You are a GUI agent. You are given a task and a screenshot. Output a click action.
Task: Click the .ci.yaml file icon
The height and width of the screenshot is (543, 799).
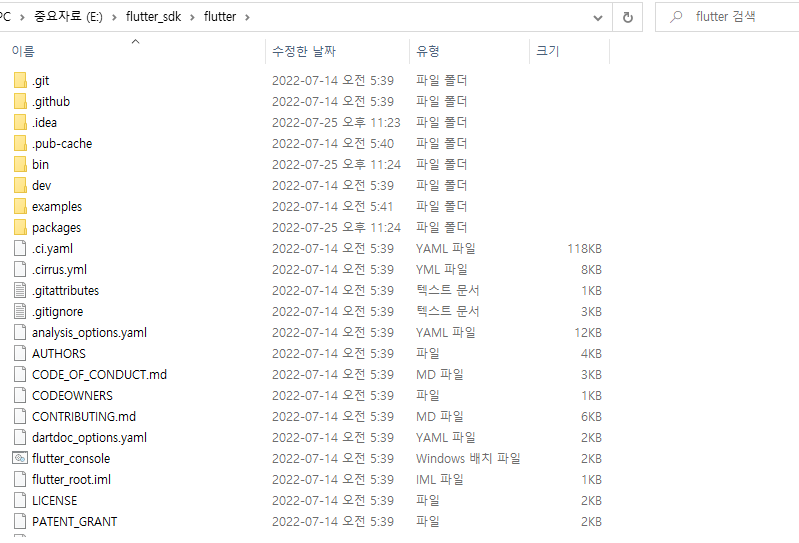coord(20,248)
